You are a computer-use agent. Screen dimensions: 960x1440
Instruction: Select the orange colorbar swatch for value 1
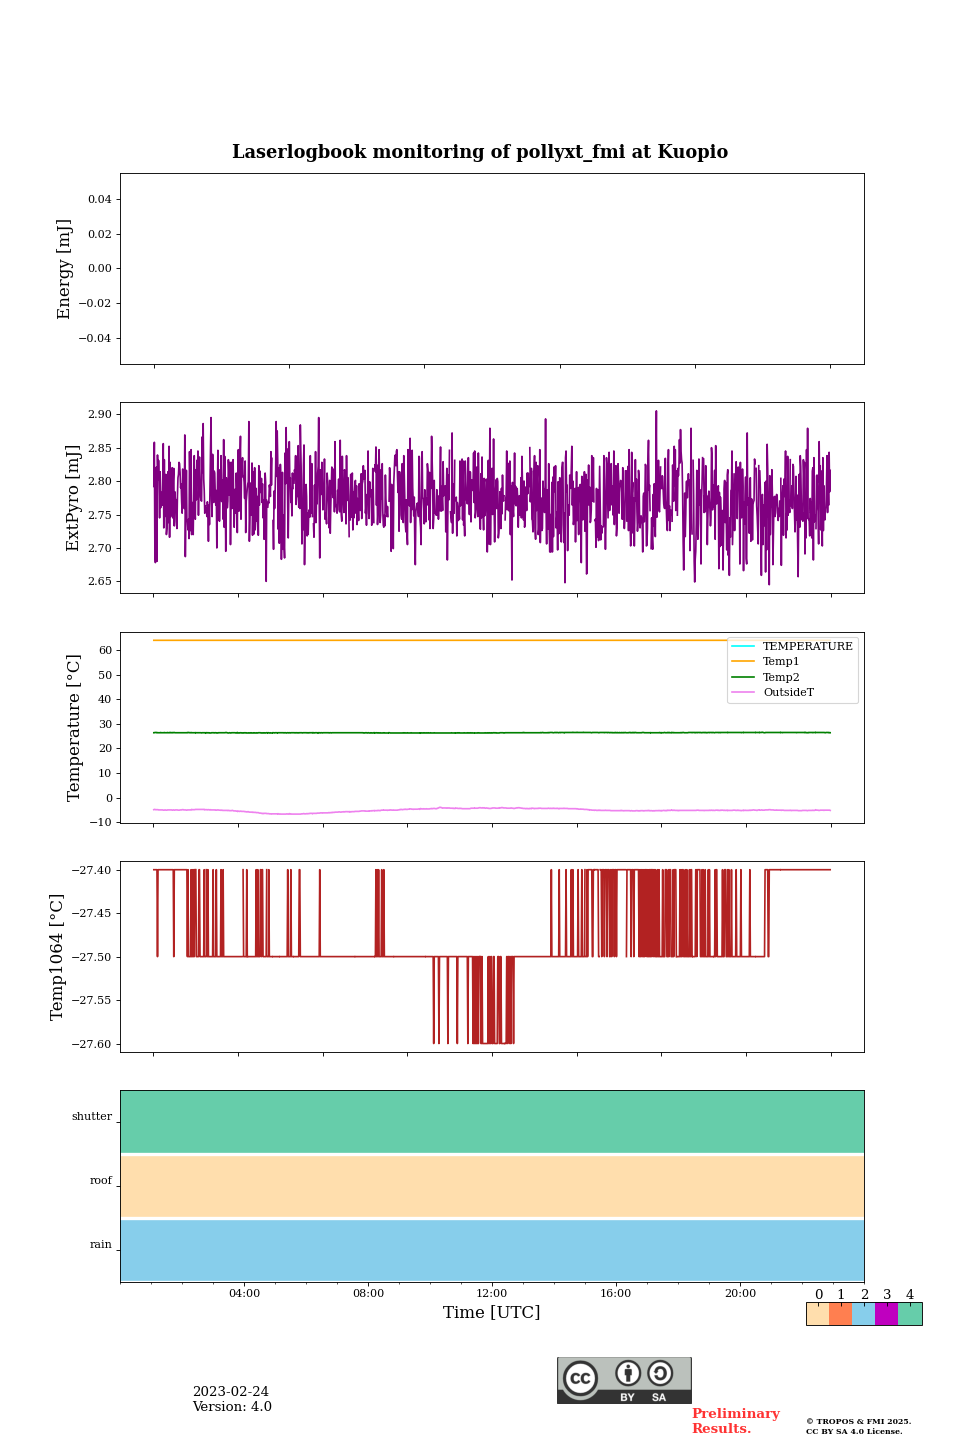click(840, 1314)
